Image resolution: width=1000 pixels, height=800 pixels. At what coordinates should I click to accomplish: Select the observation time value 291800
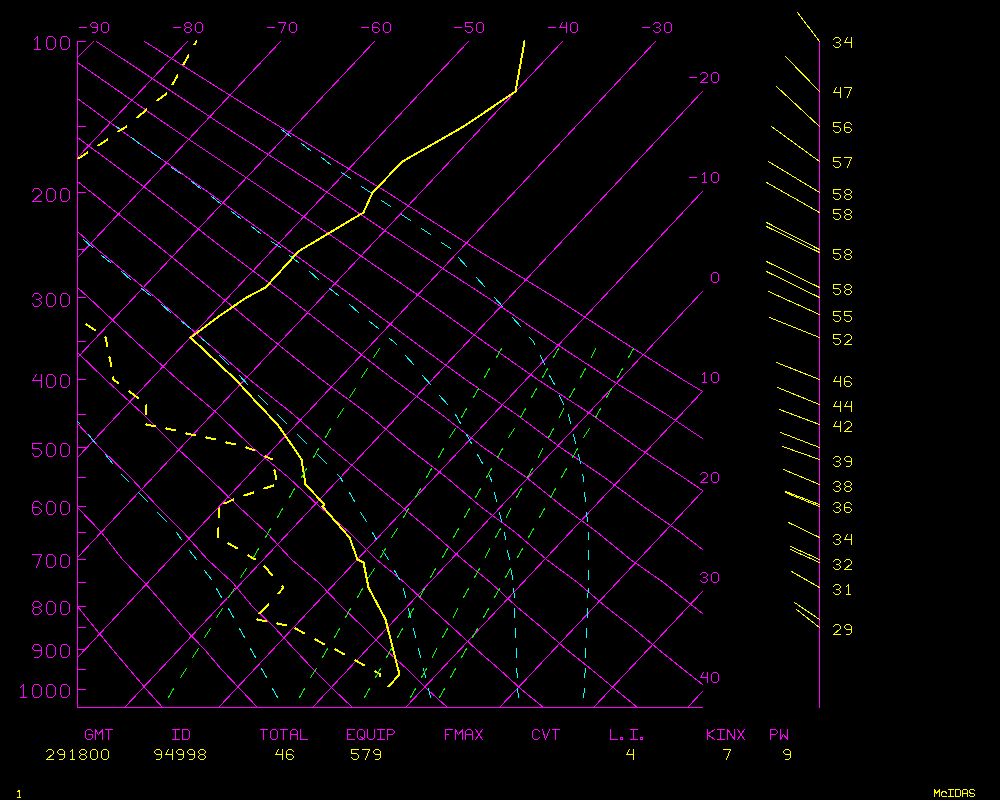[77, 755]
